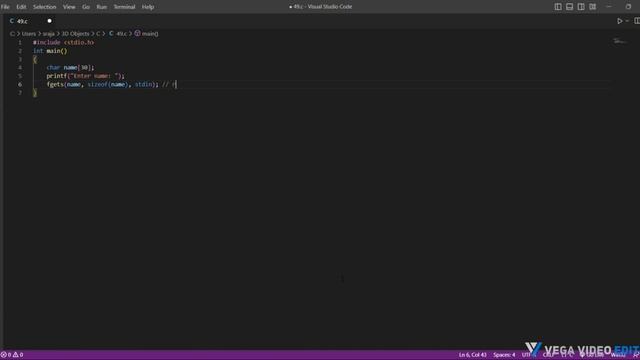Click the fgets(name, sizeof(name), stdin) line

[102, 84]
